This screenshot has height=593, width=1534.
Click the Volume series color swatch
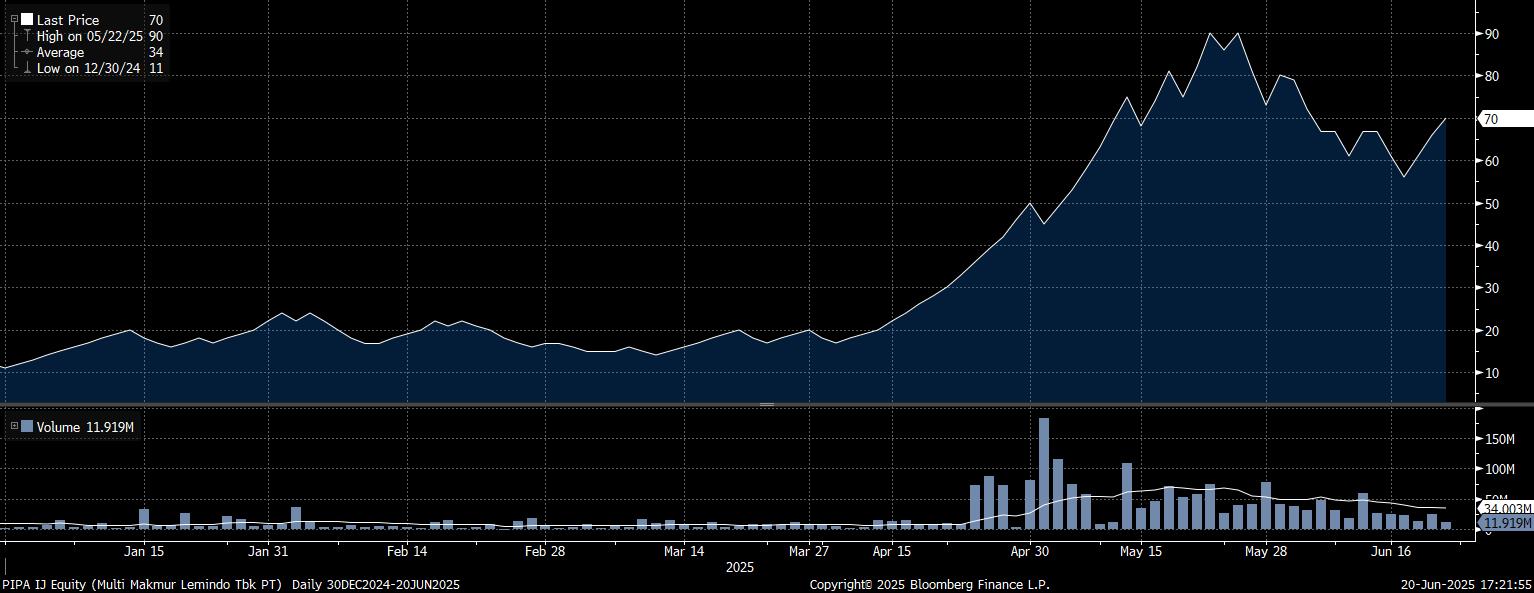coord(27,427)
